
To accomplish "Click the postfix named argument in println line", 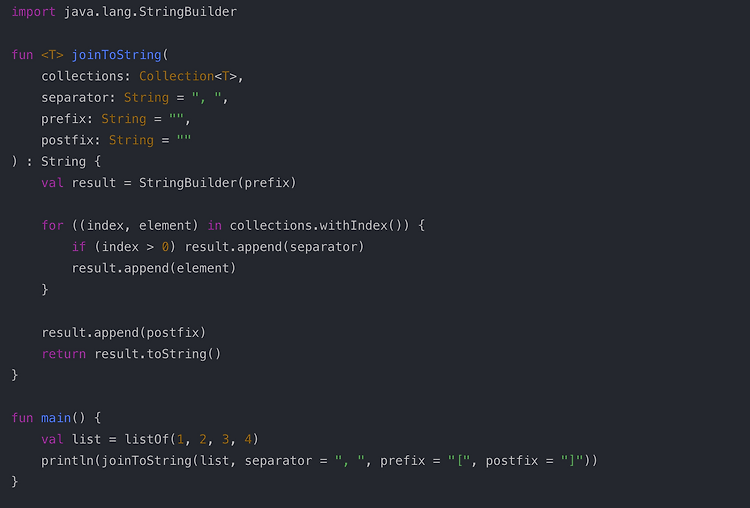I will (512, 461).
